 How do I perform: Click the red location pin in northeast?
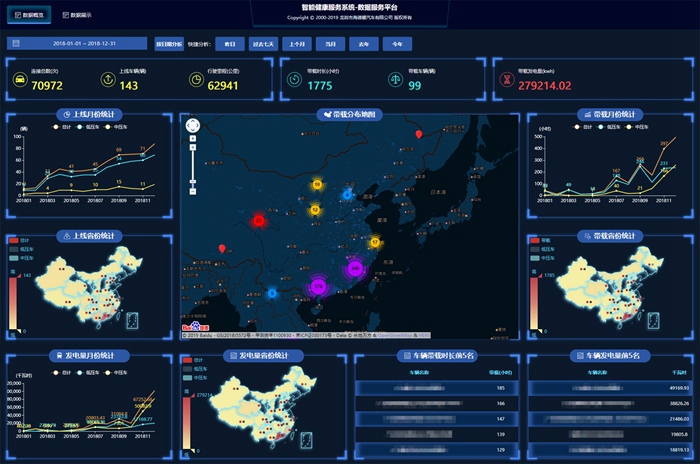pyautogui.click(x=419, y=134)
